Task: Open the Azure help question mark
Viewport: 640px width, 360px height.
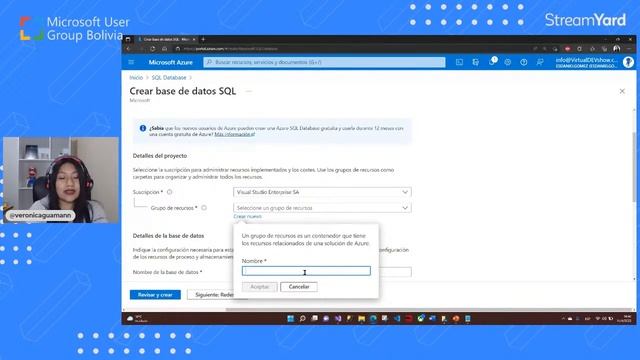Action: pyautogui.click(x=524, y=62)
